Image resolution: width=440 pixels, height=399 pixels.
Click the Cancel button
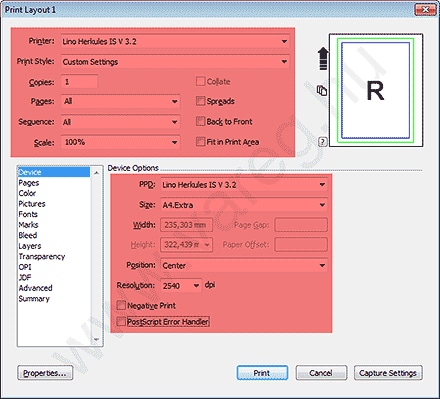click(321, 373)
